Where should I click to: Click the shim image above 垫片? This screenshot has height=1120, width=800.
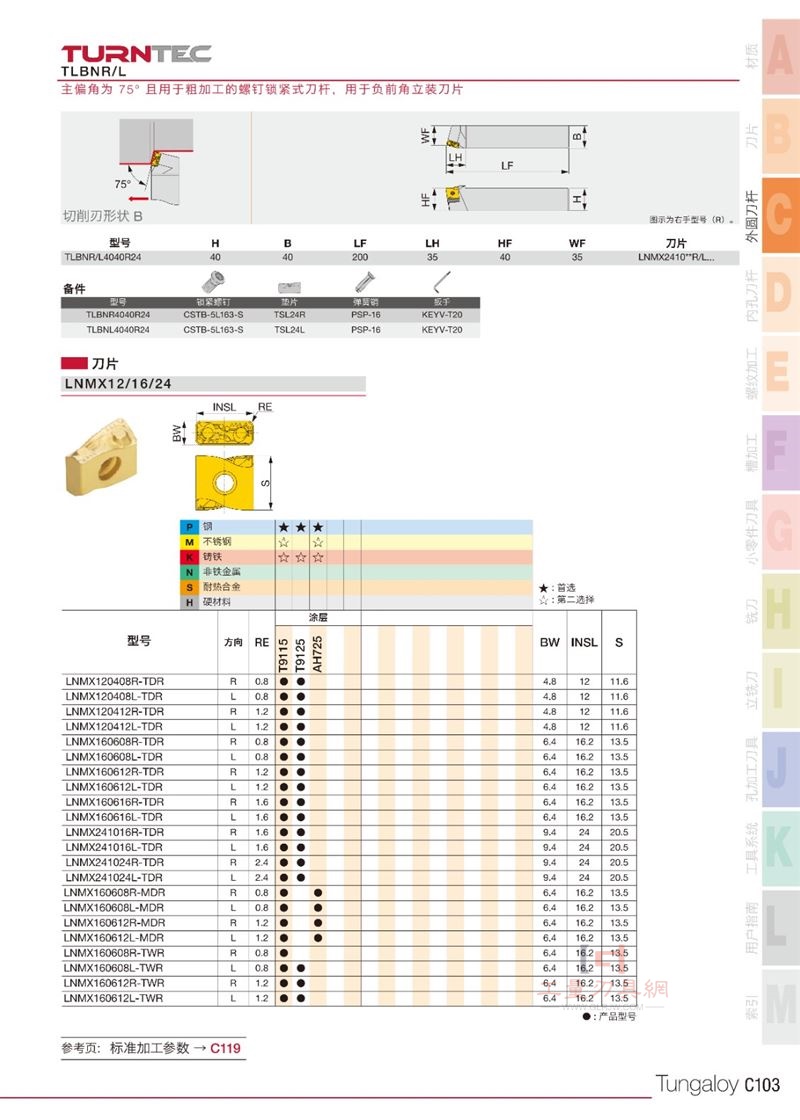point(289,287)
